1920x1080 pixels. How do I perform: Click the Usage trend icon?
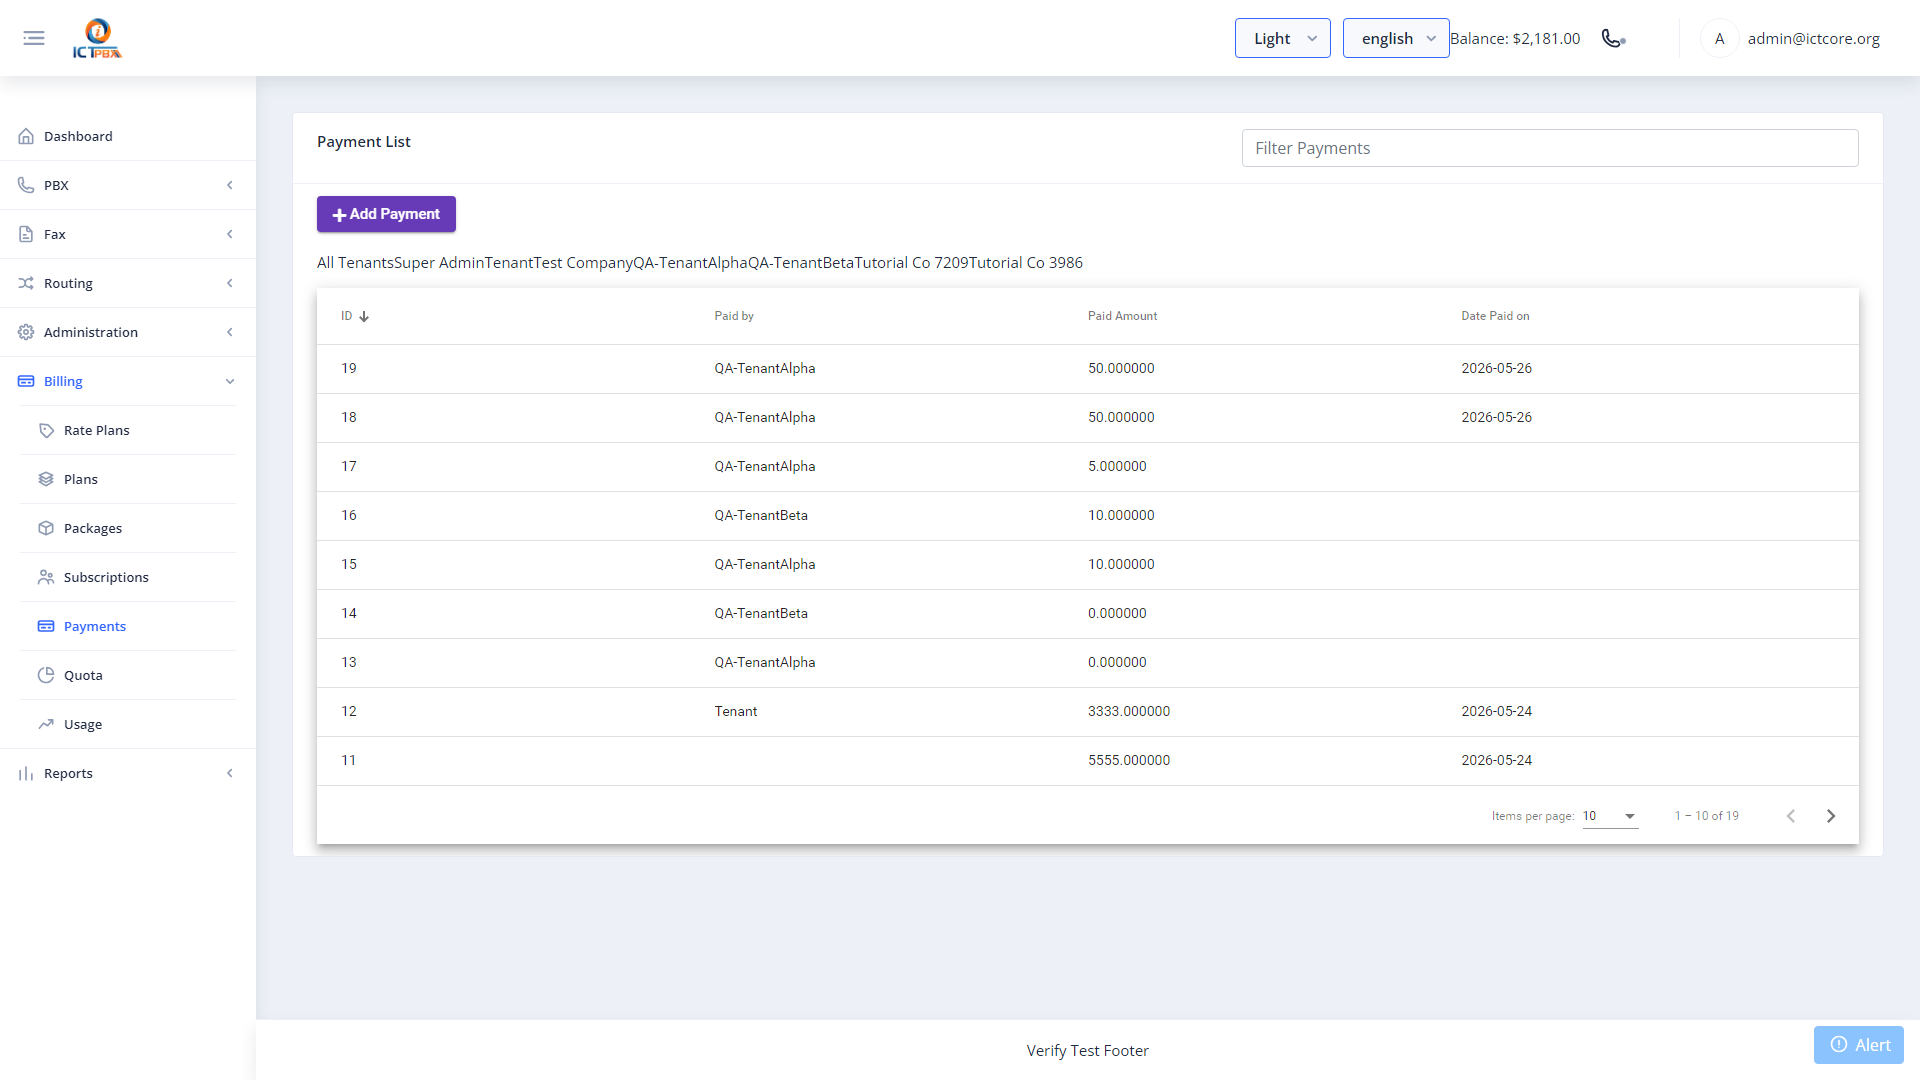tap(46, 724)
